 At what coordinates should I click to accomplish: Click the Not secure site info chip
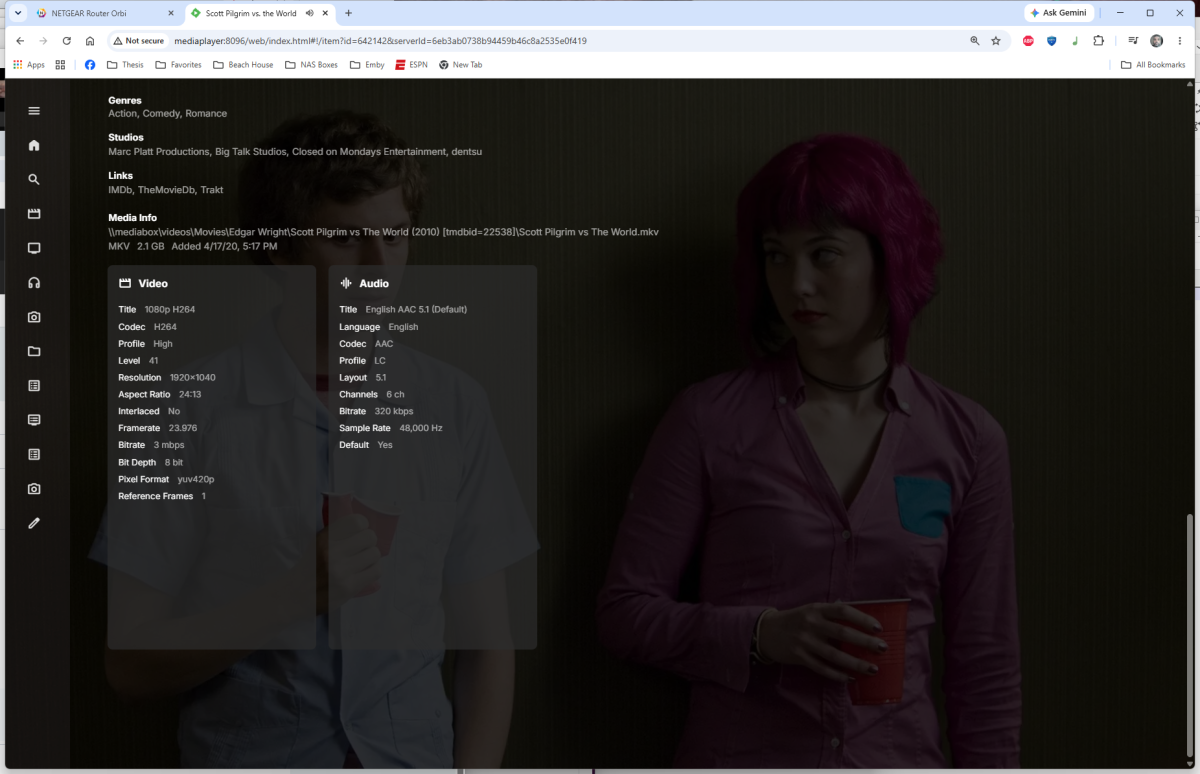138,41
